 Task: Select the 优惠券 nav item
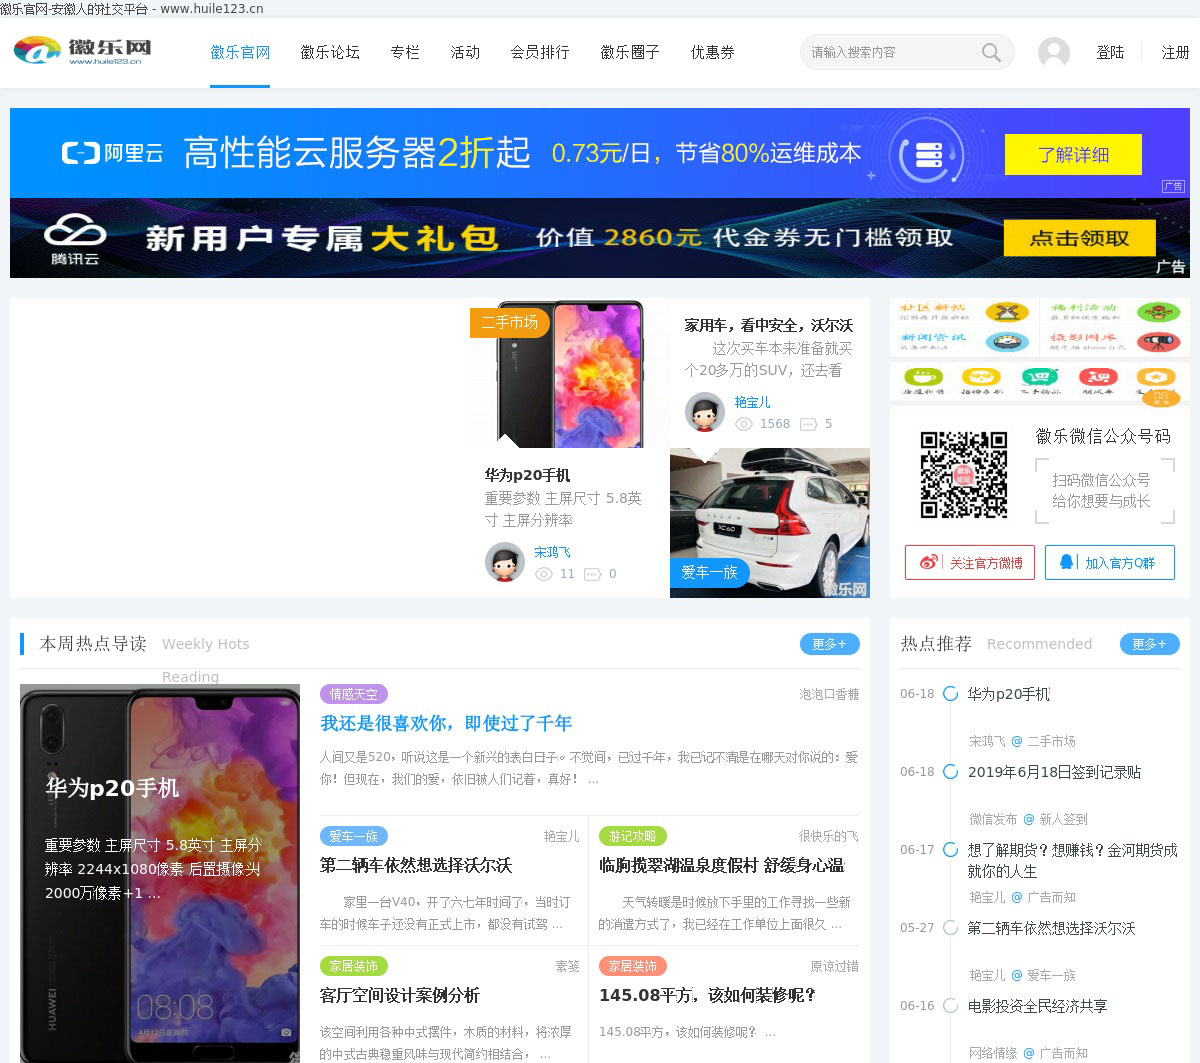(712, 52)
